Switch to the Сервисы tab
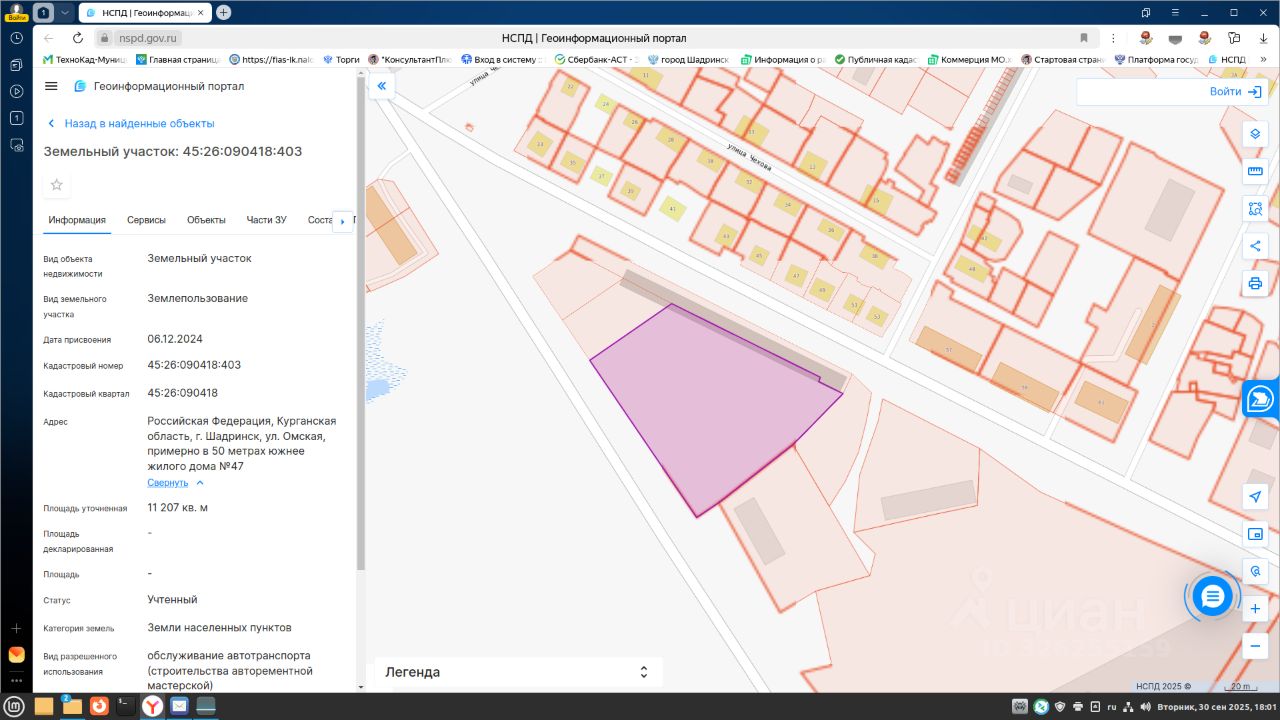This screenshot has width=1280, height=720. pyautogui.click(x=146, y=220)
